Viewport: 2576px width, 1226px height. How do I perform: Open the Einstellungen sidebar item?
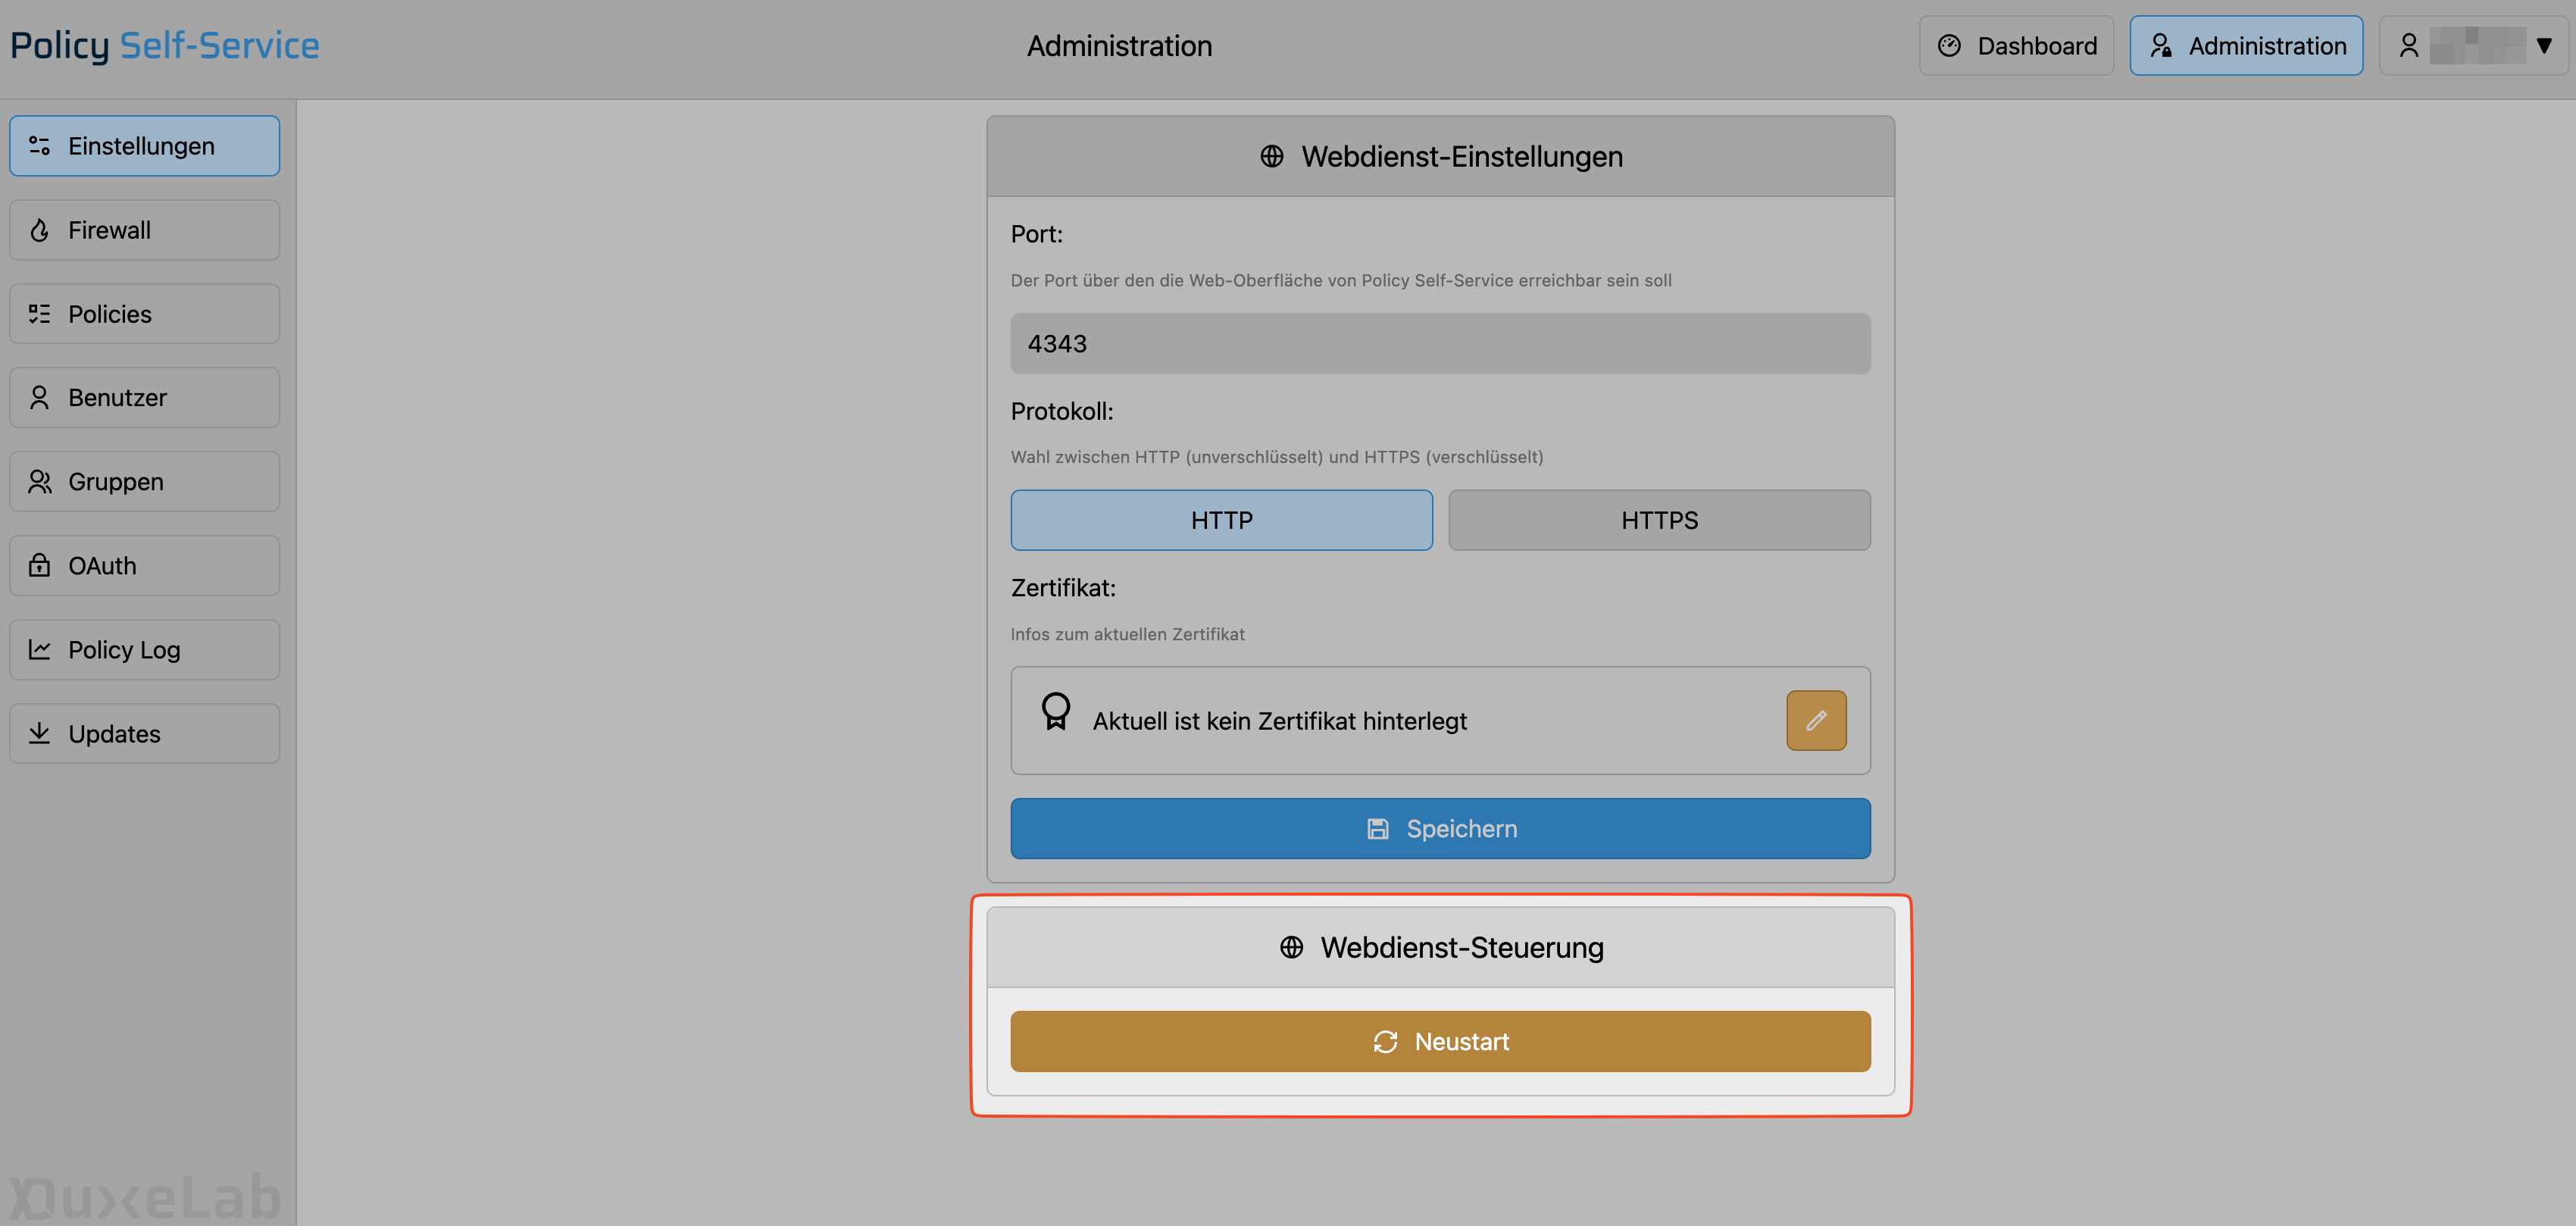point(144,146)
